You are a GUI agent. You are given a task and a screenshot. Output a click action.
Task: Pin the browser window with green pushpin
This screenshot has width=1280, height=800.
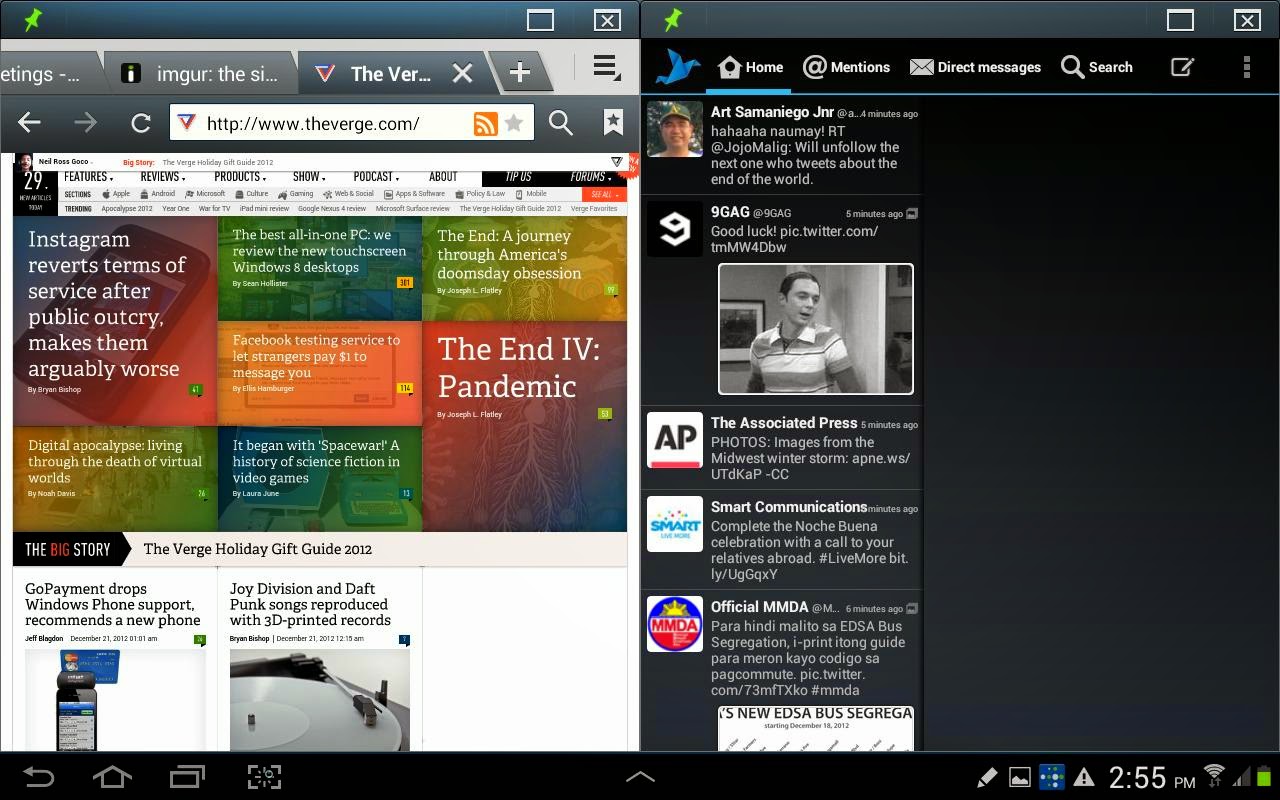tap(33, 19)
